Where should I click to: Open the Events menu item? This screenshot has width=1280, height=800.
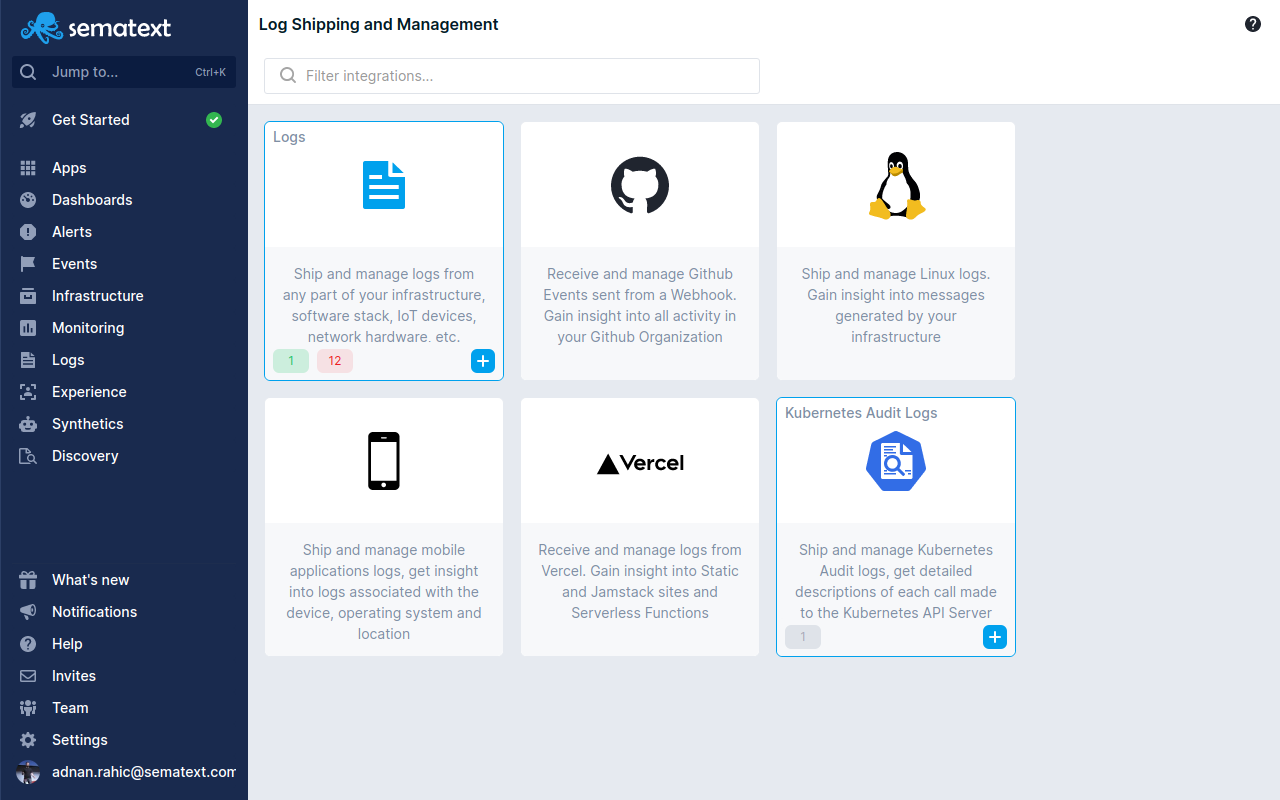pyautogui.click(x=124, y=264)
